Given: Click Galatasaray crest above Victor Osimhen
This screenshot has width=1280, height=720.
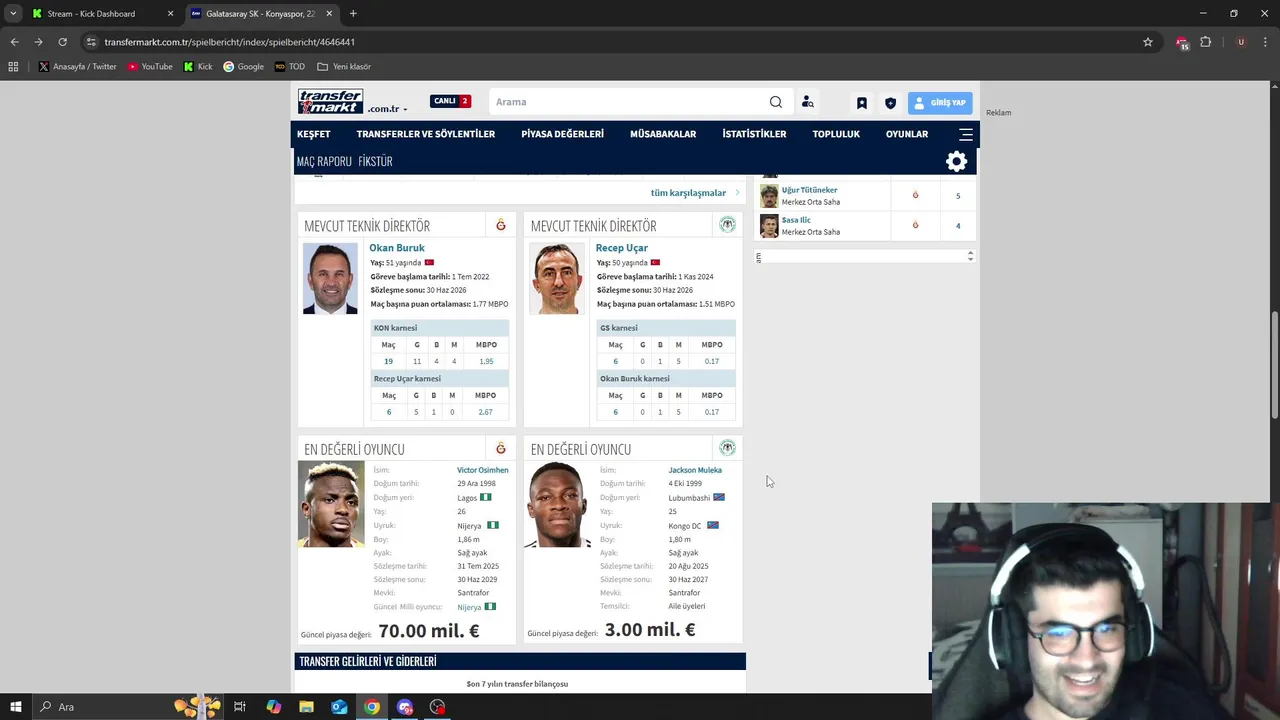Looking at the screenshot, I should (501, 448).
